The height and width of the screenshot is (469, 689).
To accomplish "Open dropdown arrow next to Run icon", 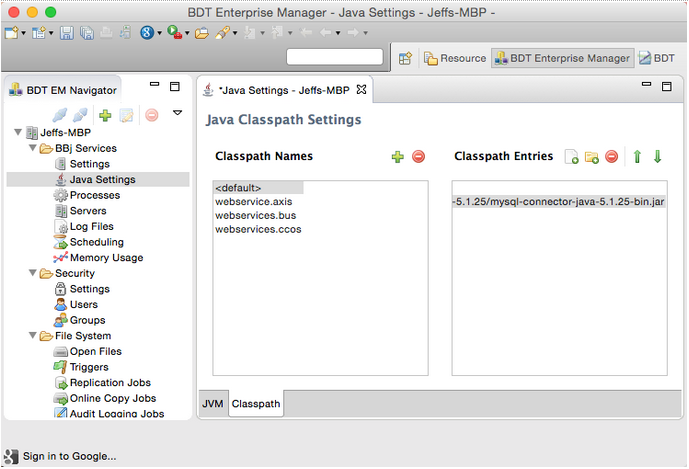I will (187, 33).
